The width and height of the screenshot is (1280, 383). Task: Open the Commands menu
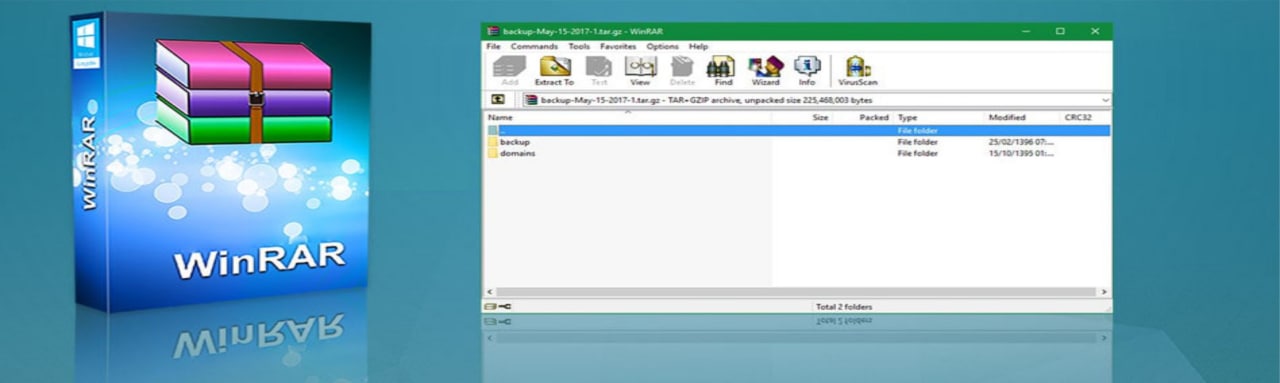coord(534,46)
